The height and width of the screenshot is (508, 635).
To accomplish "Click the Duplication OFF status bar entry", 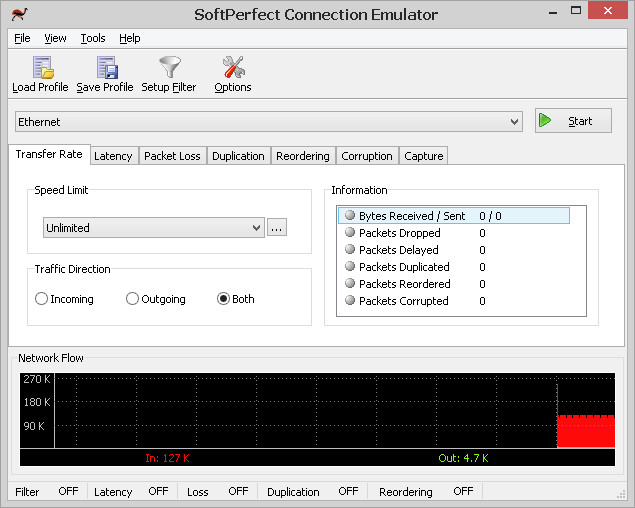I will tap(313, 491).
